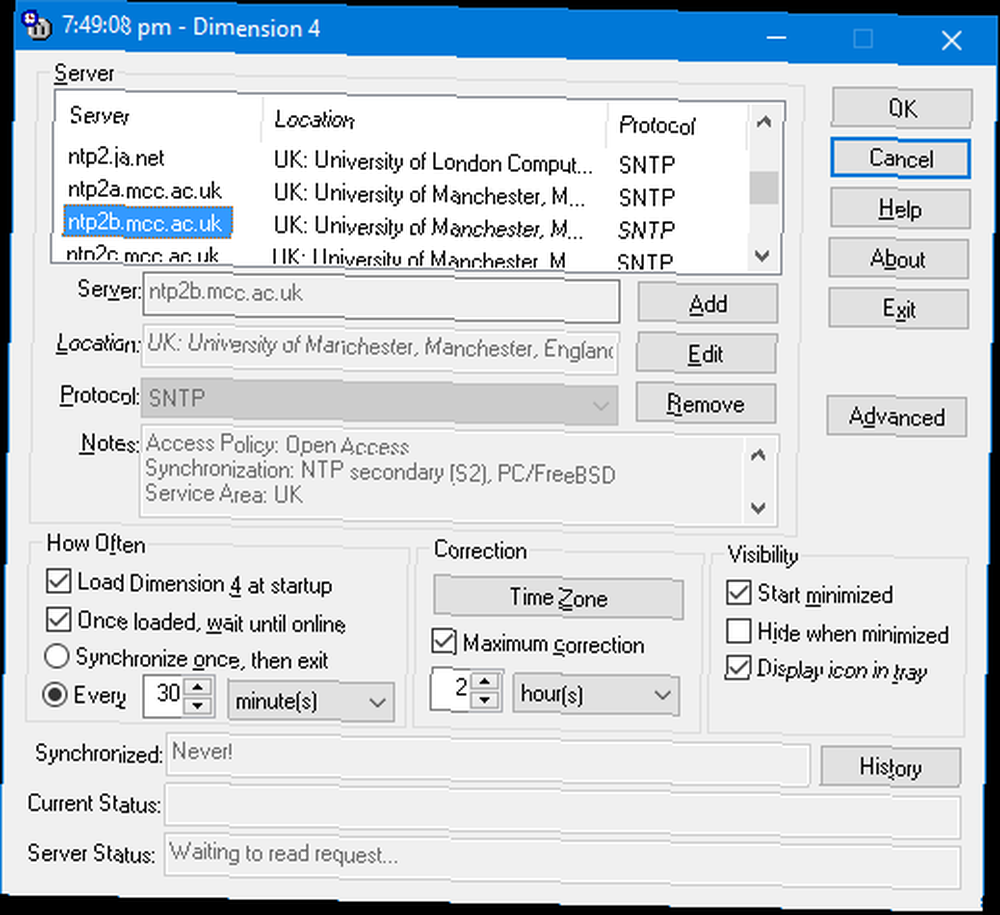Click the Location input field
Image resolution: width=1000 pixels, height=915 pixels.
pyautogui.click(x=380, y=348)
